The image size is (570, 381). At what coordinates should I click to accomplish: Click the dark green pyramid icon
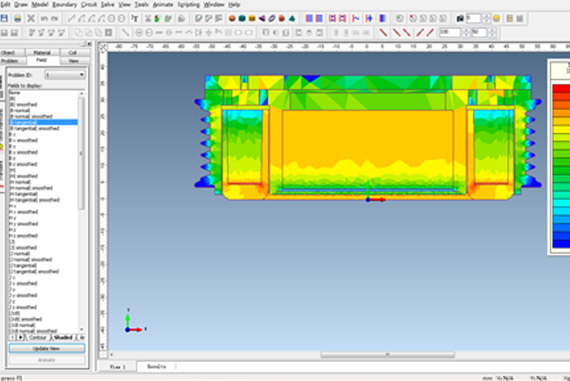292,18
